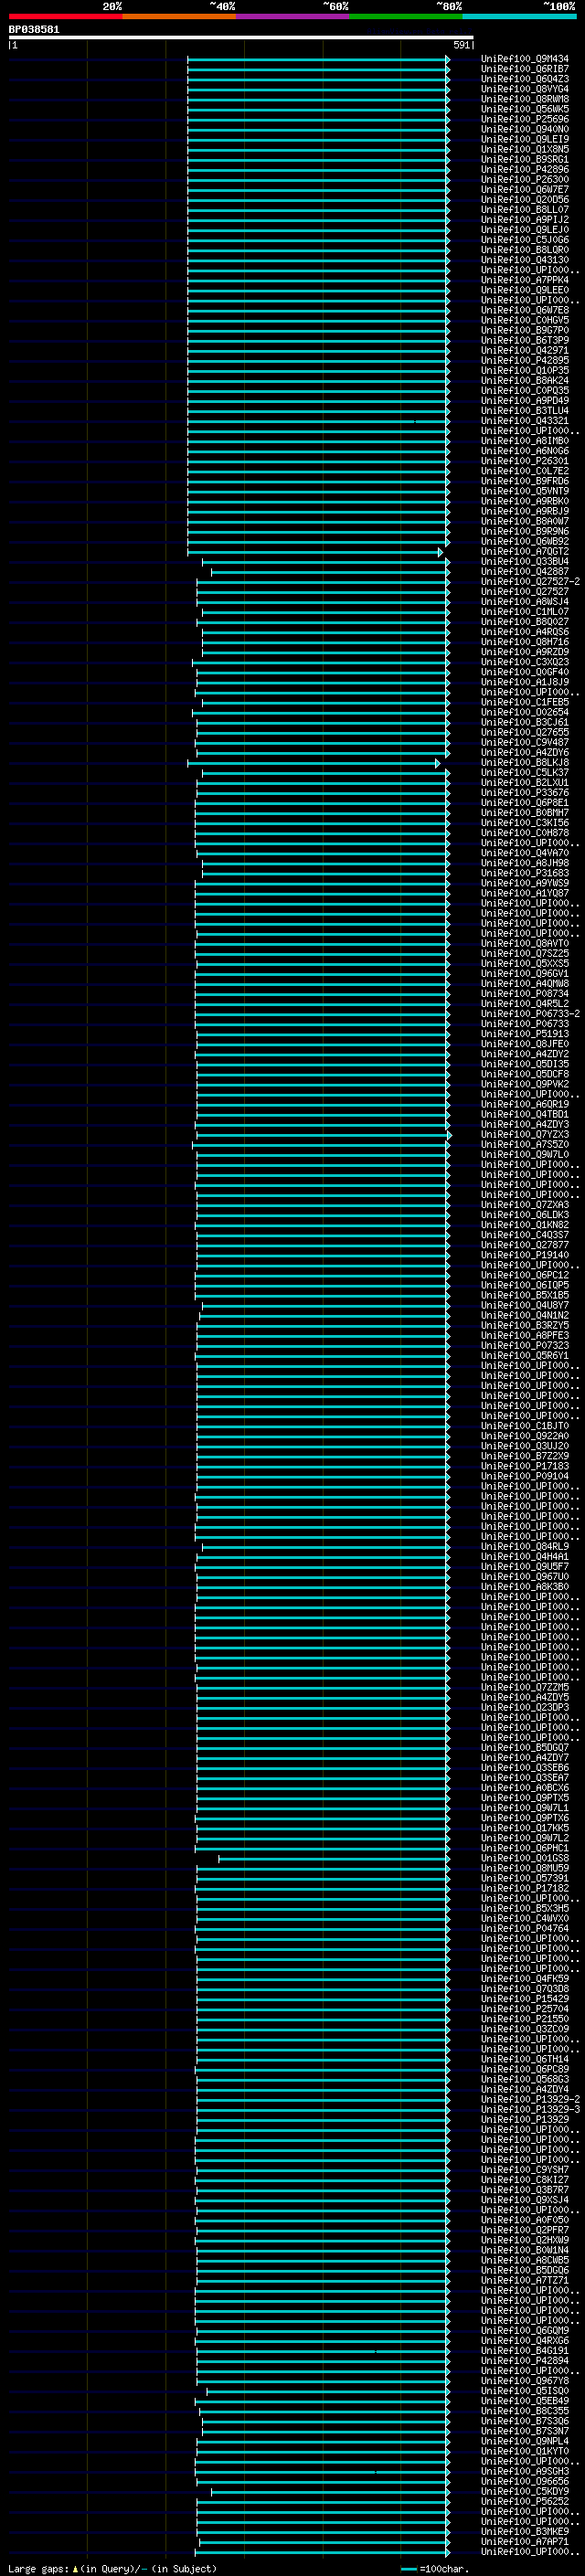Image resolution: width=585 pixels, height=2576 pixels.
Task: Select the UniRef100_Q1X8N5 label
Action: (525, 150)
